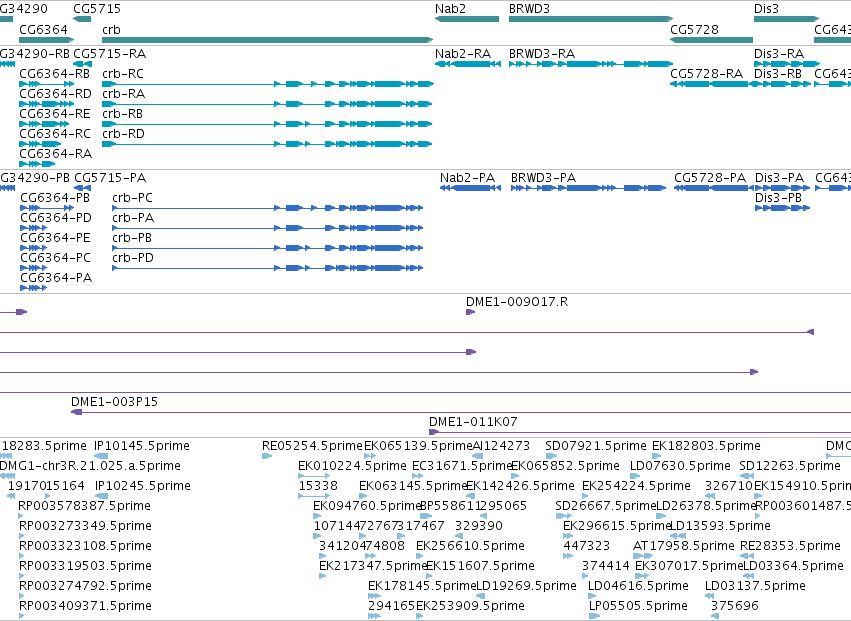851x621 pixels.
Task: Click the SD12263.5prime EST label
Action: pyautogui.click(x=790, y=466)
